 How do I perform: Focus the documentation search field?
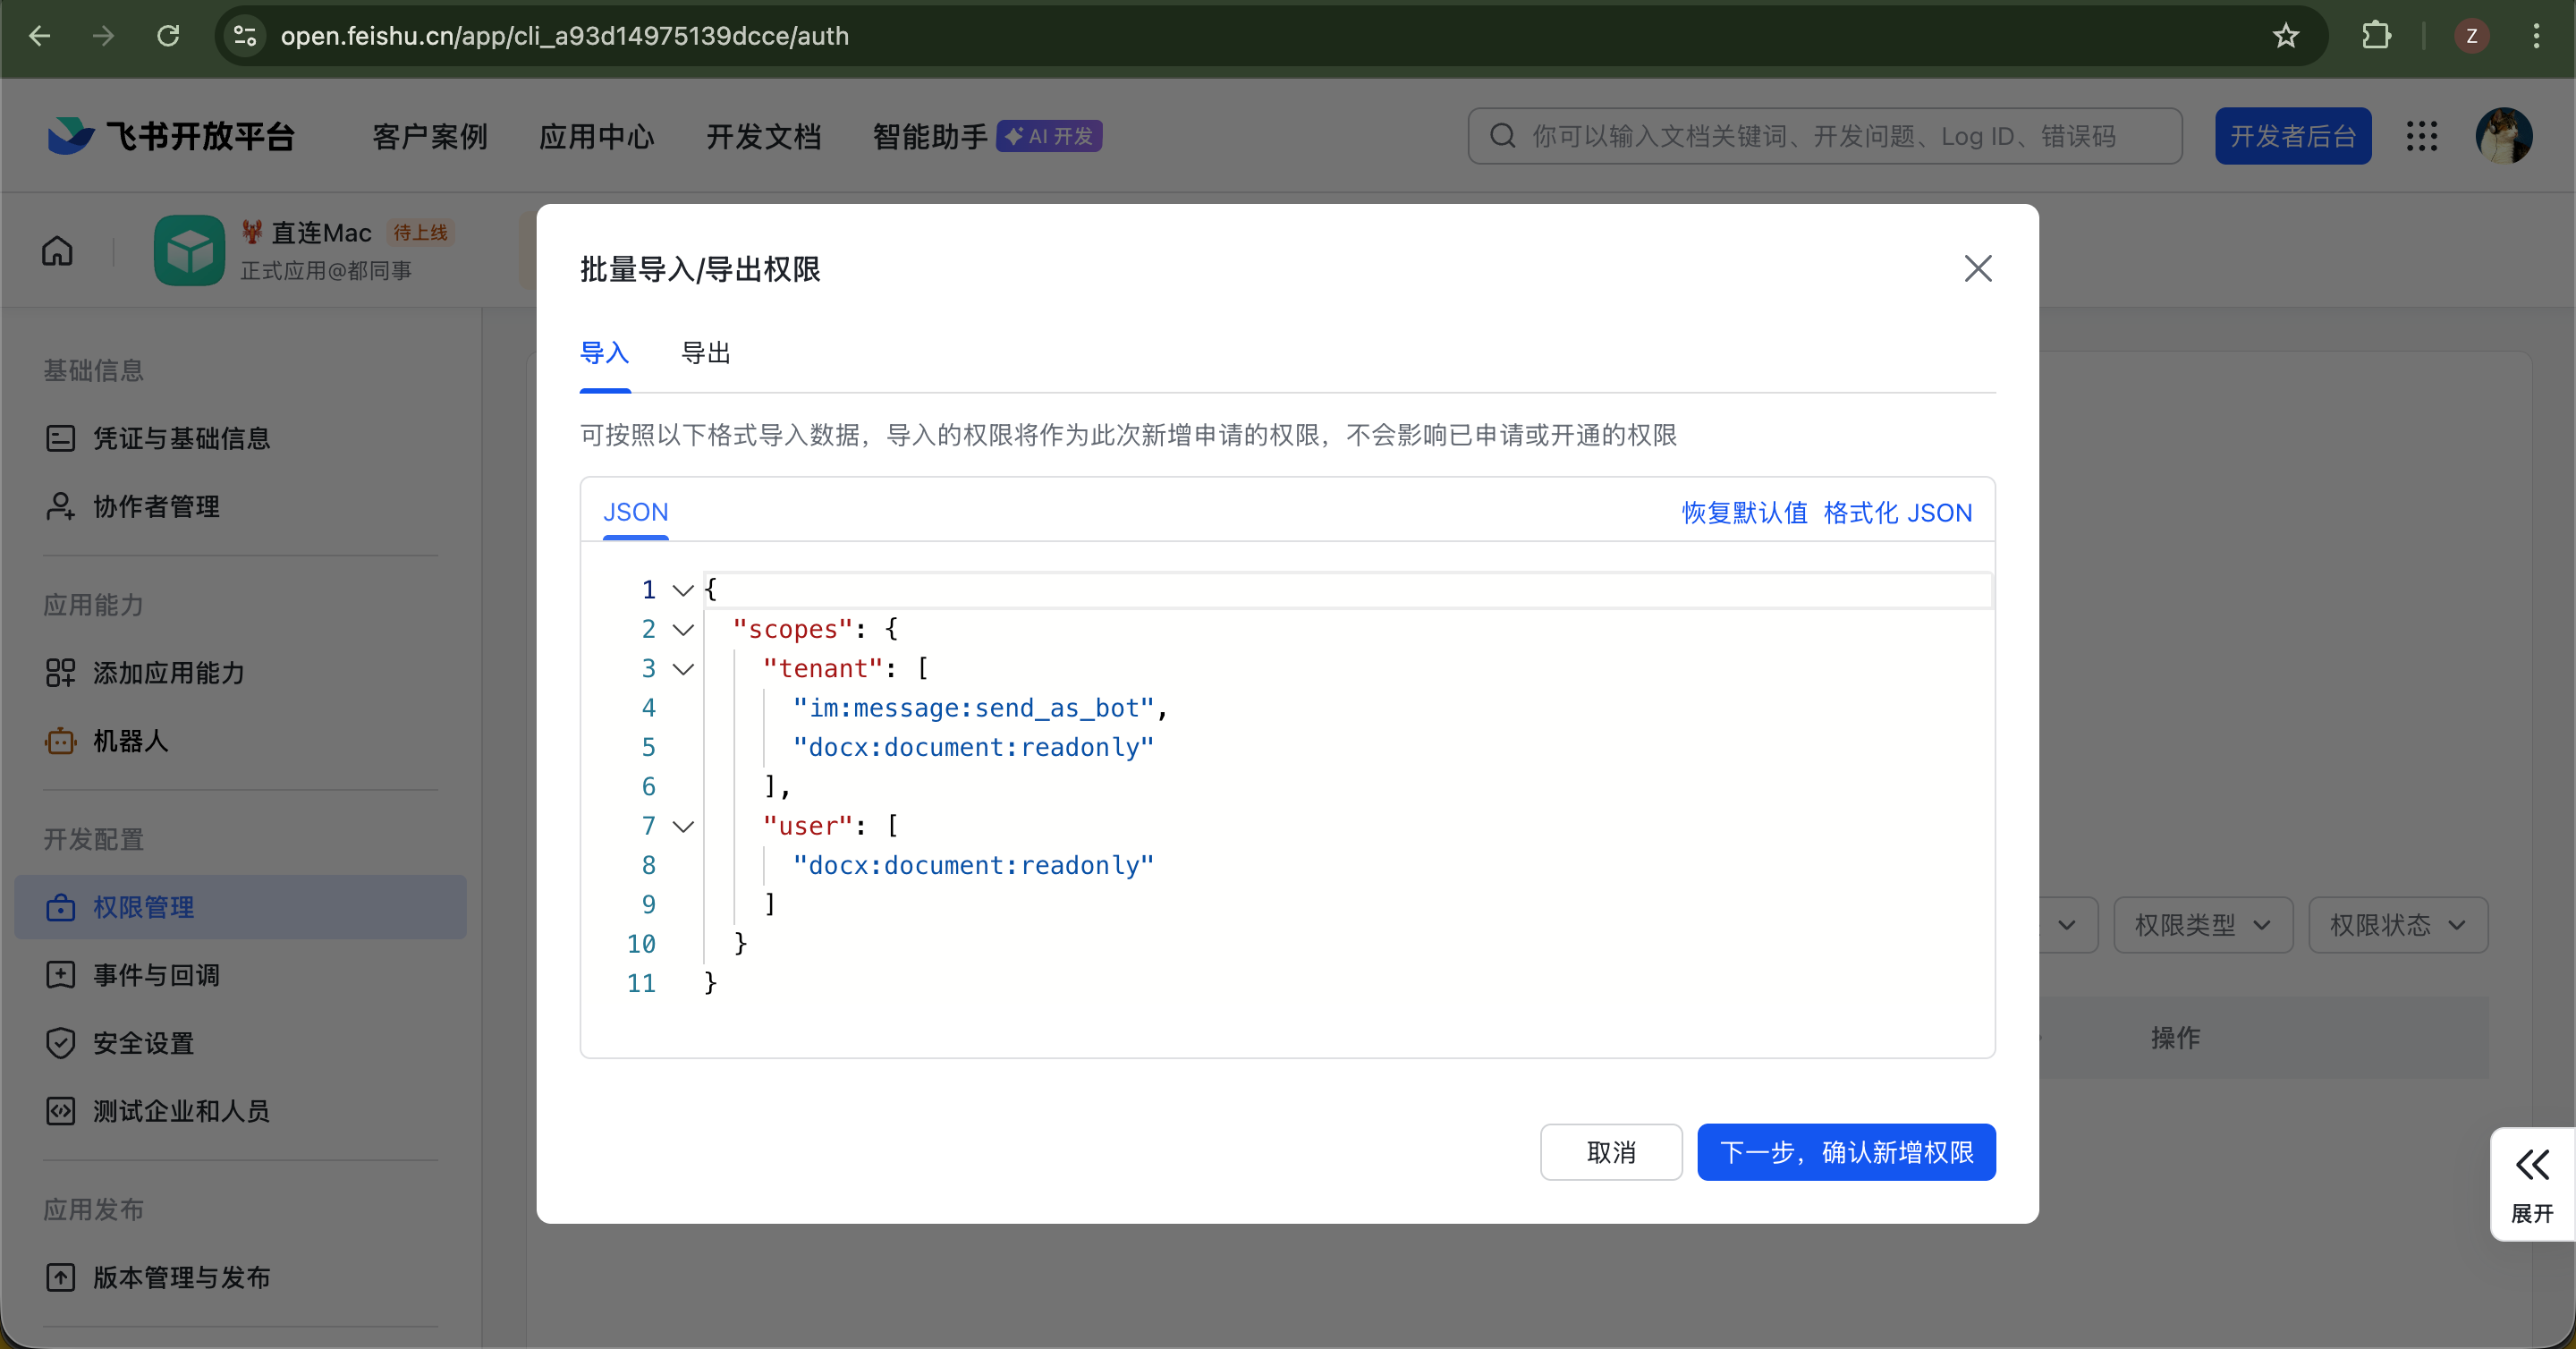tap(1825, 136)
